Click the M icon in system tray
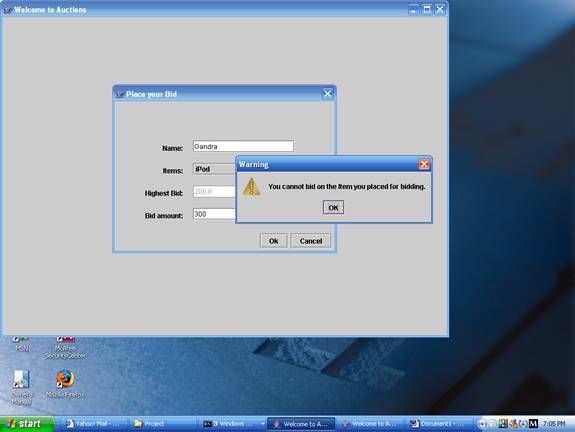This screenshot has height=432, width=575. click(x=534, y=424)
